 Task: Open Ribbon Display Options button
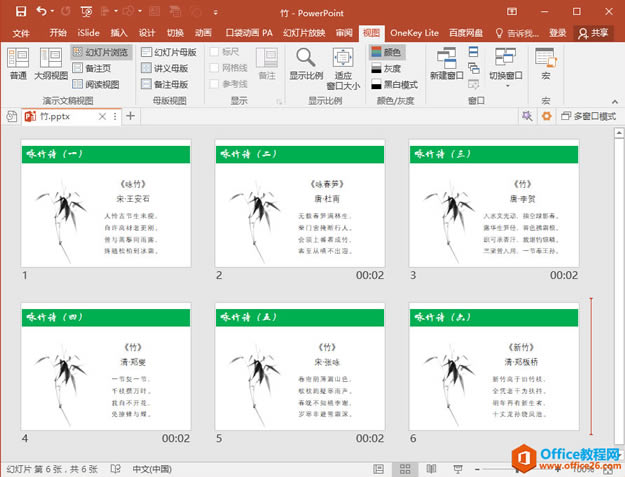(x=512, y=12)
